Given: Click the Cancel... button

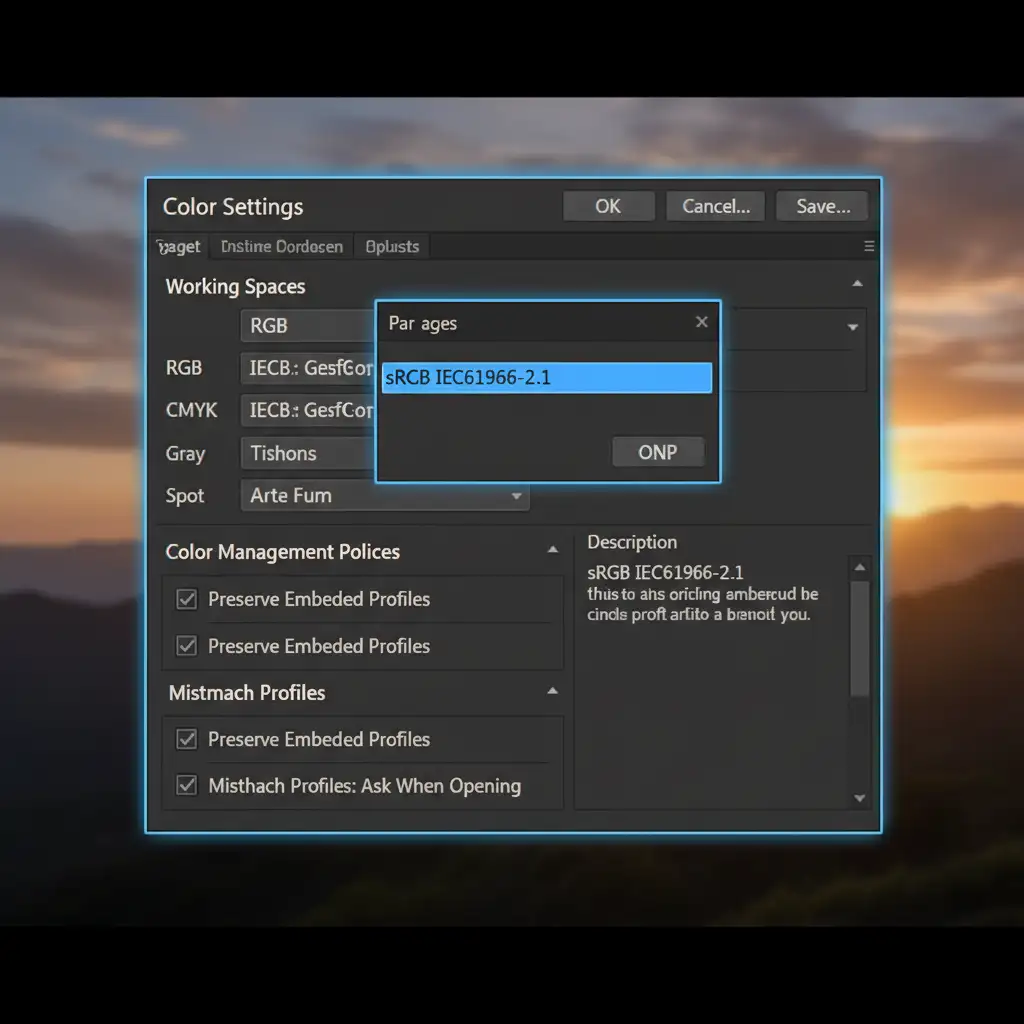Looking at the screenshot, I should 715,206.
